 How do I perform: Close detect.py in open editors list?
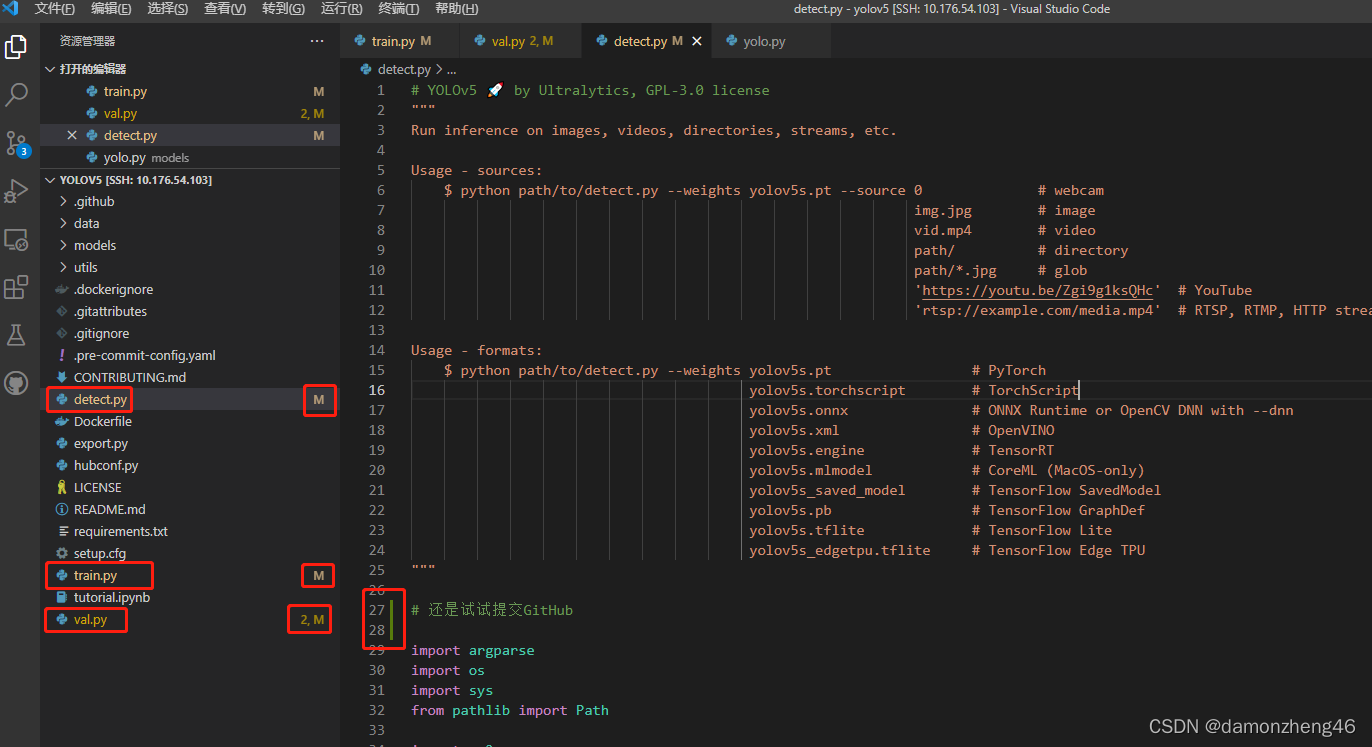tap(72, 135)
